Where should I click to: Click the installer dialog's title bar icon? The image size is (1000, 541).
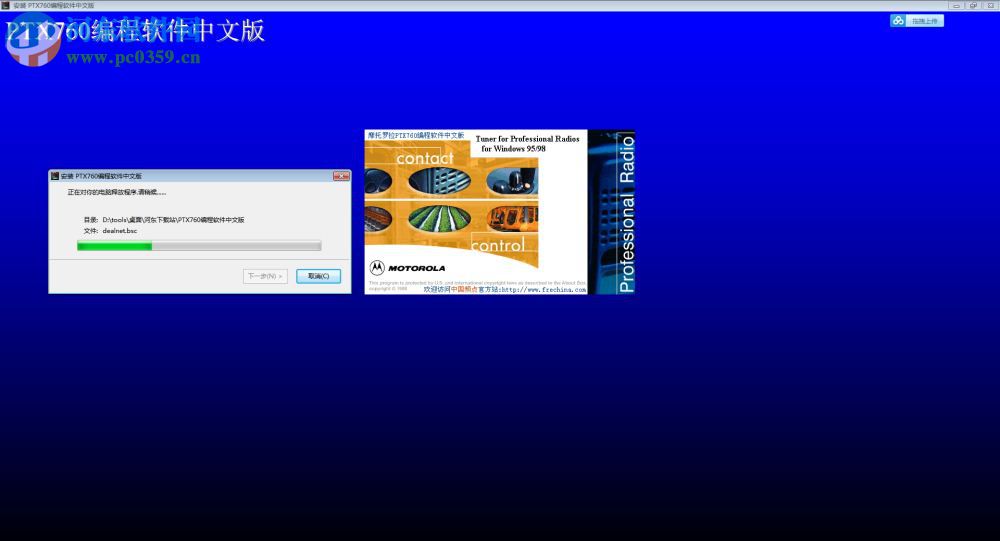pos(55,175)
